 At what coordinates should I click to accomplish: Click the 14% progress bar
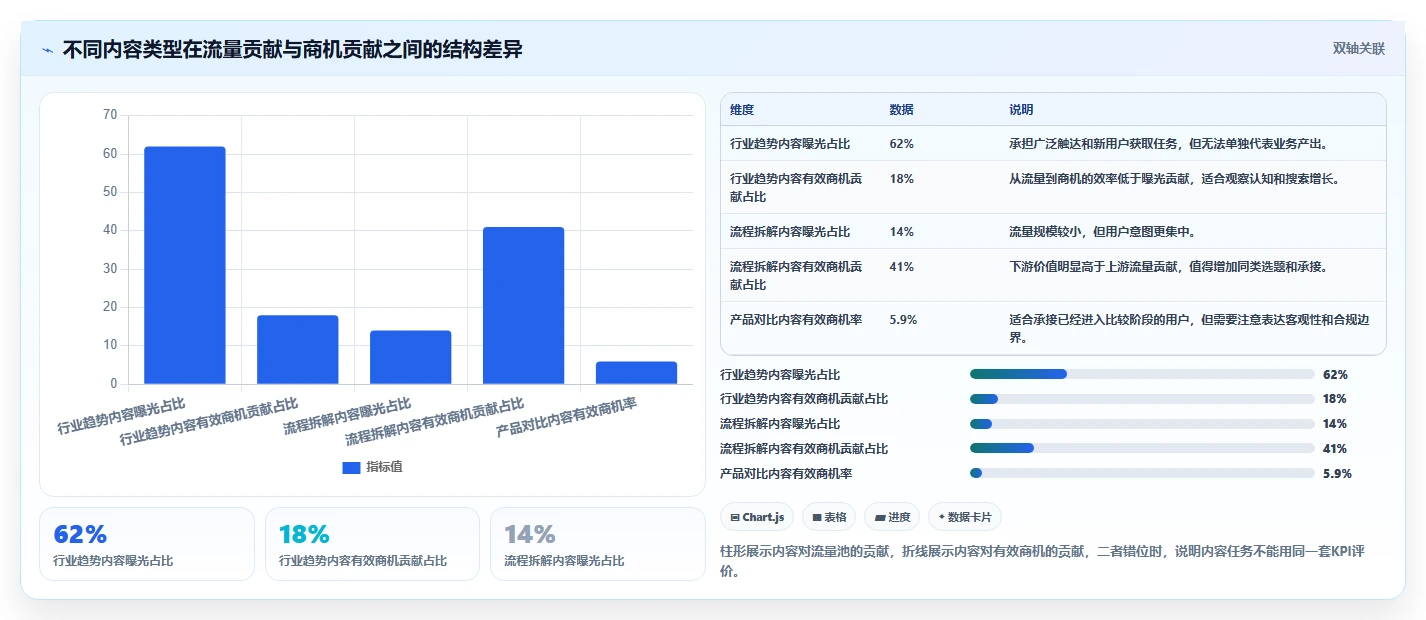click(x=1142, y=424)
